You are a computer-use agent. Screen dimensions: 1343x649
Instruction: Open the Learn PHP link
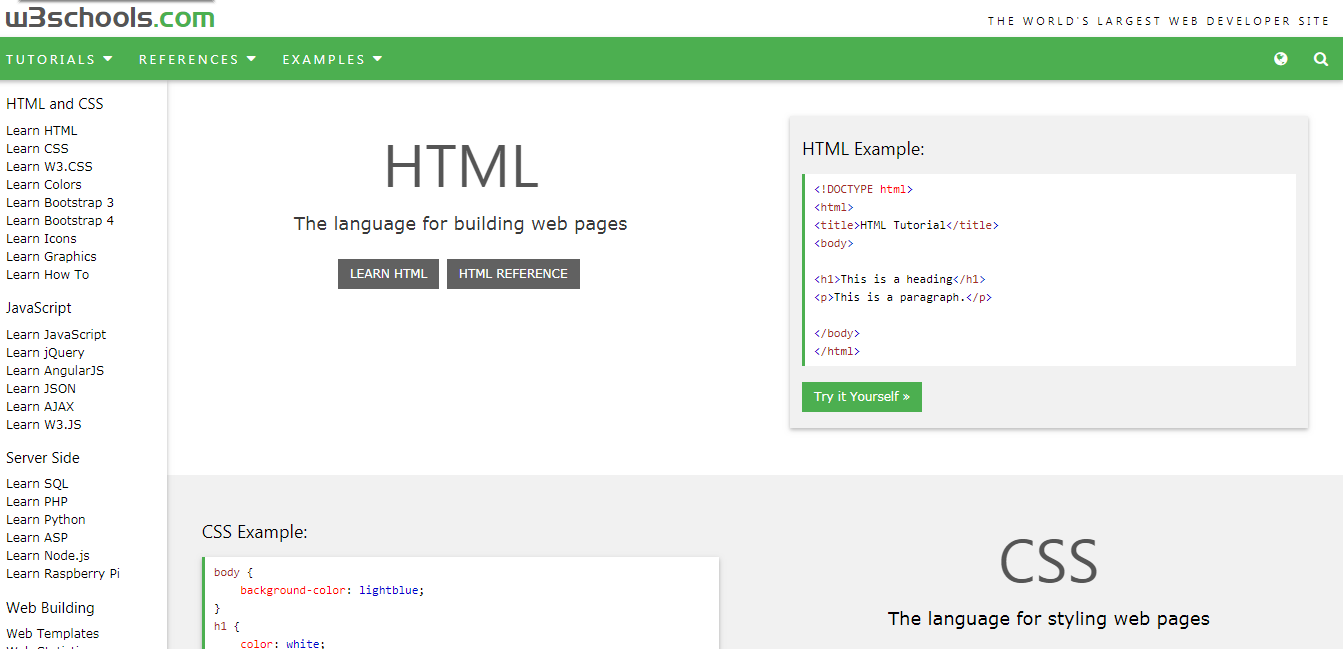[x=37, y=502]
